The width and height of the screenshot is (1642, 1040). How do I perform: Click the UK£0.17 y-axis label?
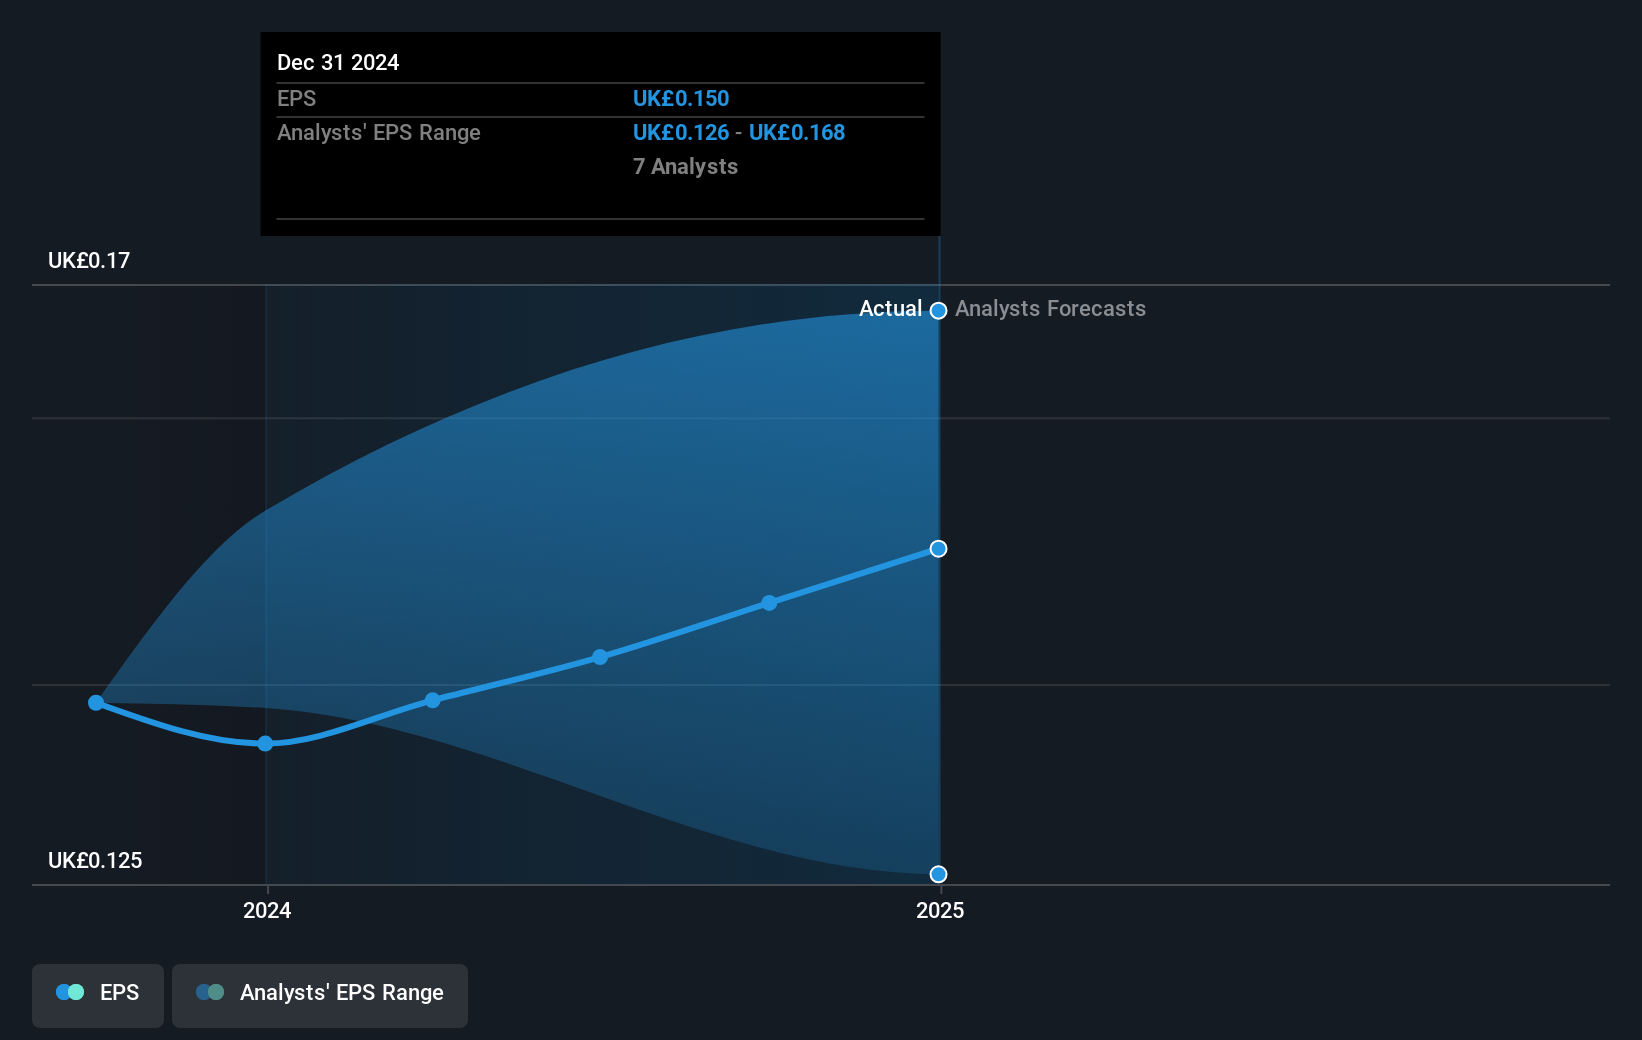89,260
